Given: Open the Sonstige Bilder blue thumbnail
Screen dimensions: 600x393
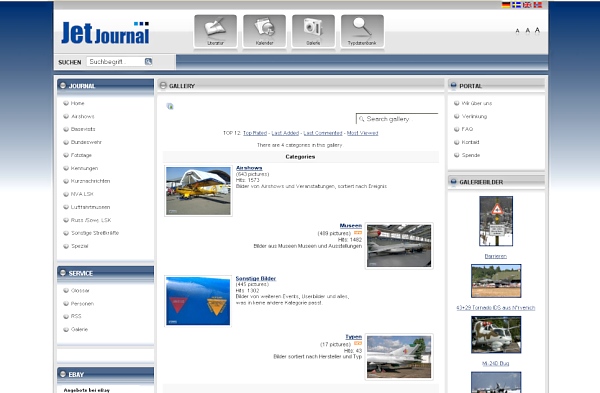Looking at the screenshot, I should coord(198,301).
